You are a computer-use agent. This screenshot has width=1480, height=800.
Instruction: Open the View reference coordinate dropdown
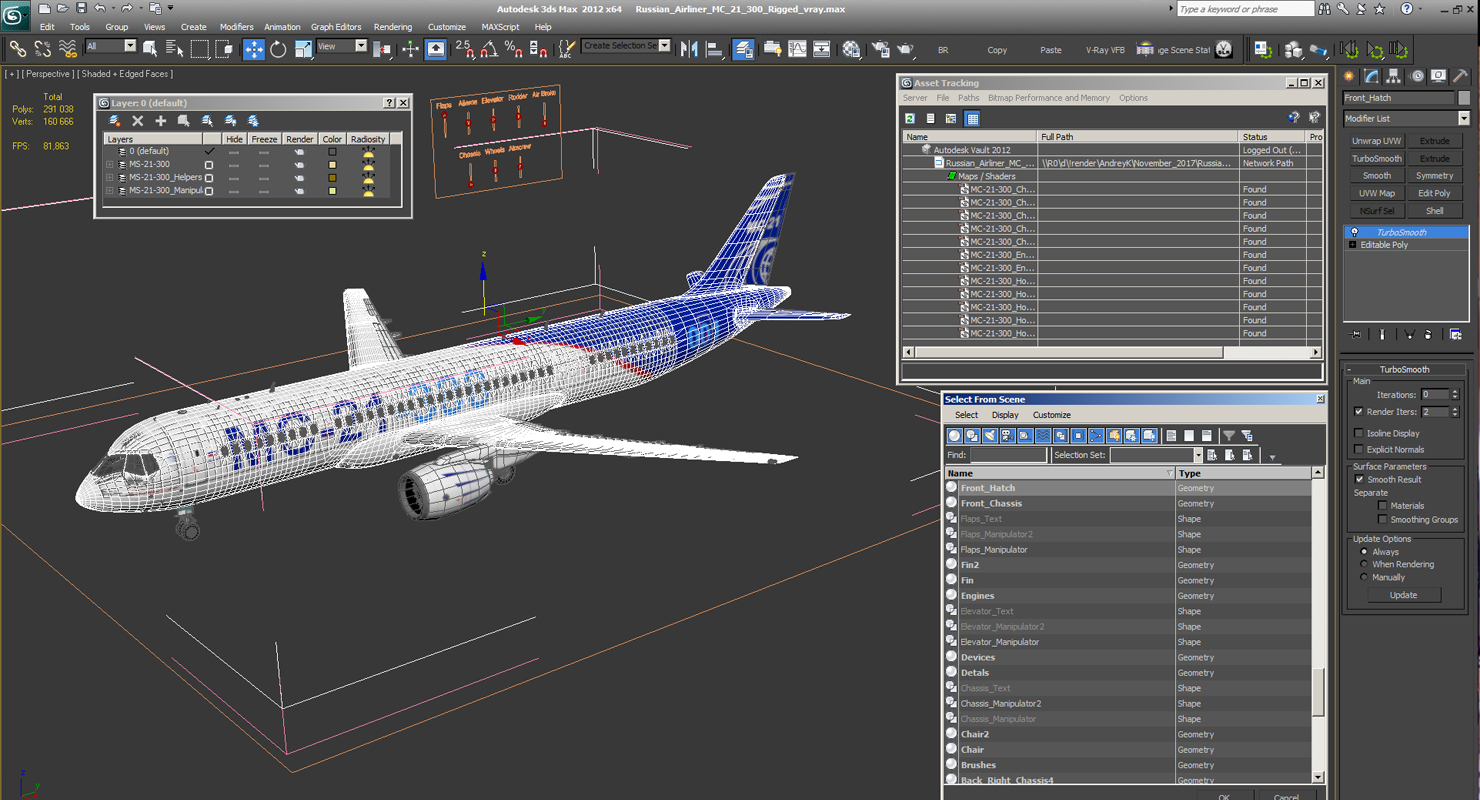342,46
